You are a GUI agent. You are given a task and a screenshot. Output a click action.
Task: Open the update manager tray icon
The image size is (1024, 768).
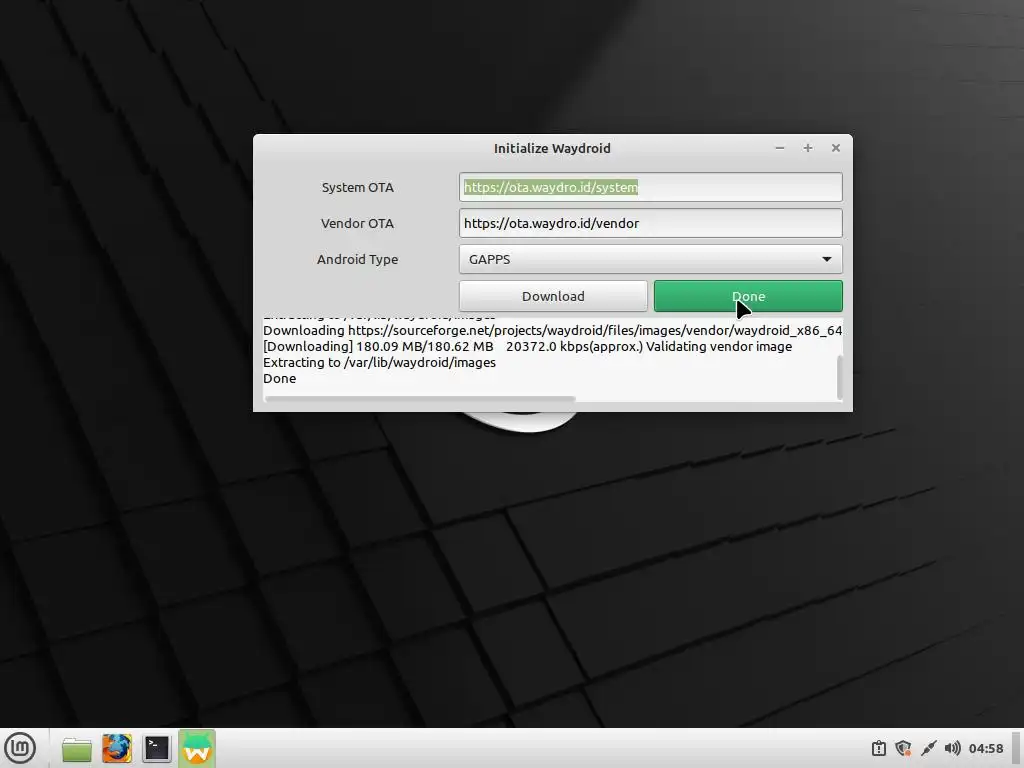coord(878,748)
